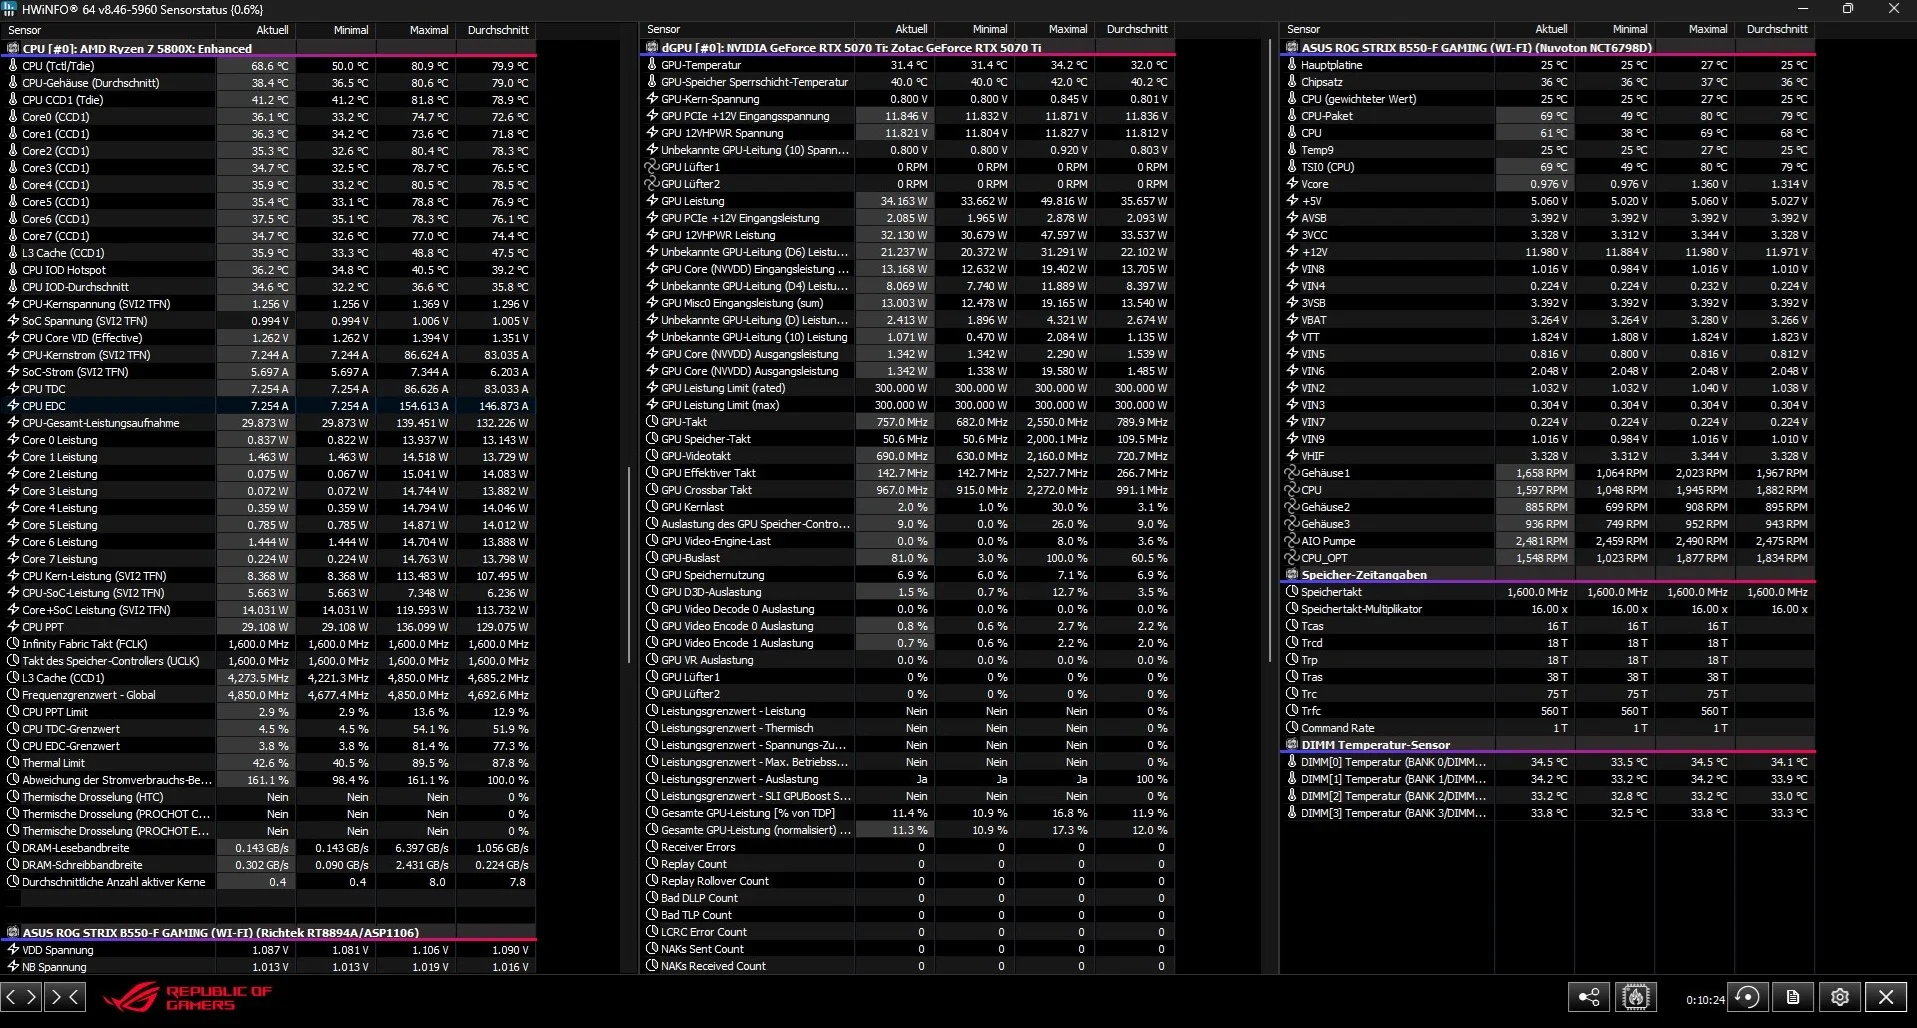Collapse the Richtek RT8894A/ASP1106 group
1917x1028 pixels.
[x=13, y=932]
